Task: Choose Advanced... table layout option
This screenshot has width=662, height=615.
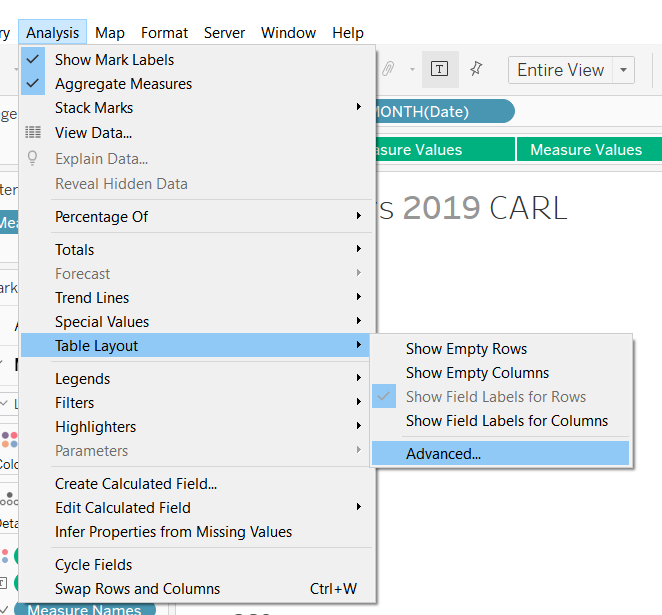Action: tap(443, 454)
